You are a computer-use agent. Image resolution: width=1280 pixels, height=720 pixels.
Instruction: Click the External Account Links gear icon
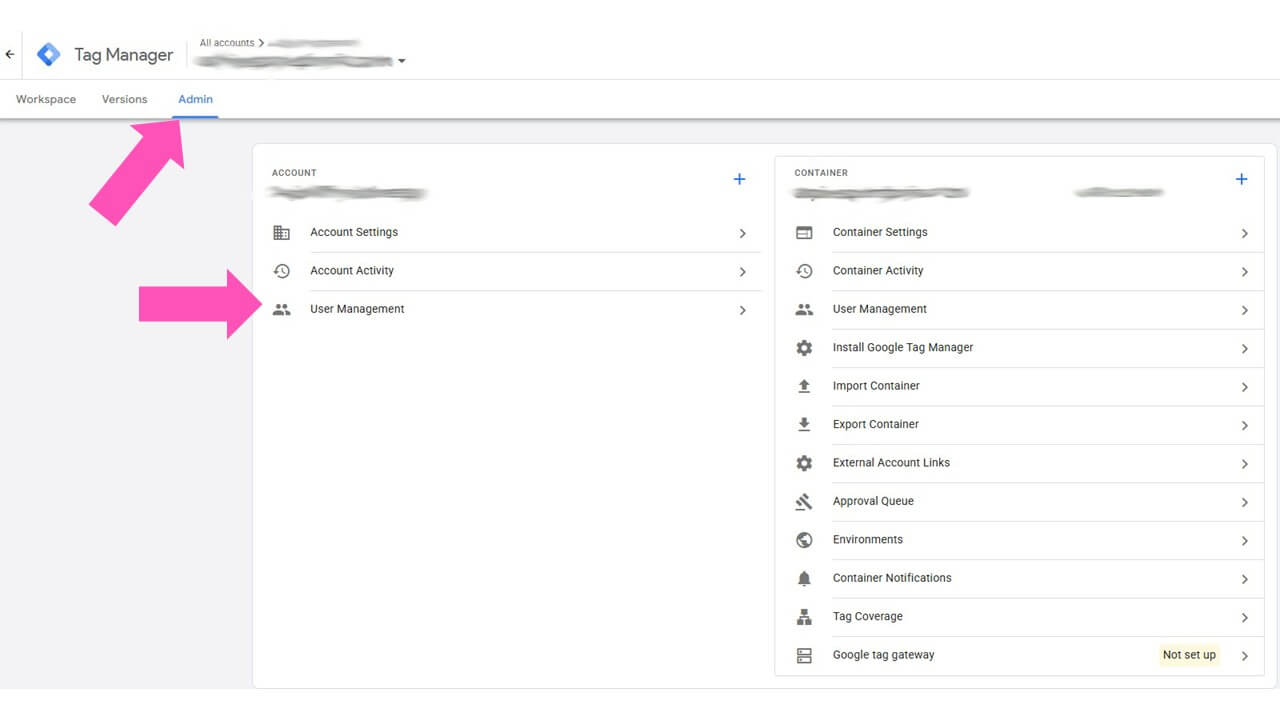[804, 463]
